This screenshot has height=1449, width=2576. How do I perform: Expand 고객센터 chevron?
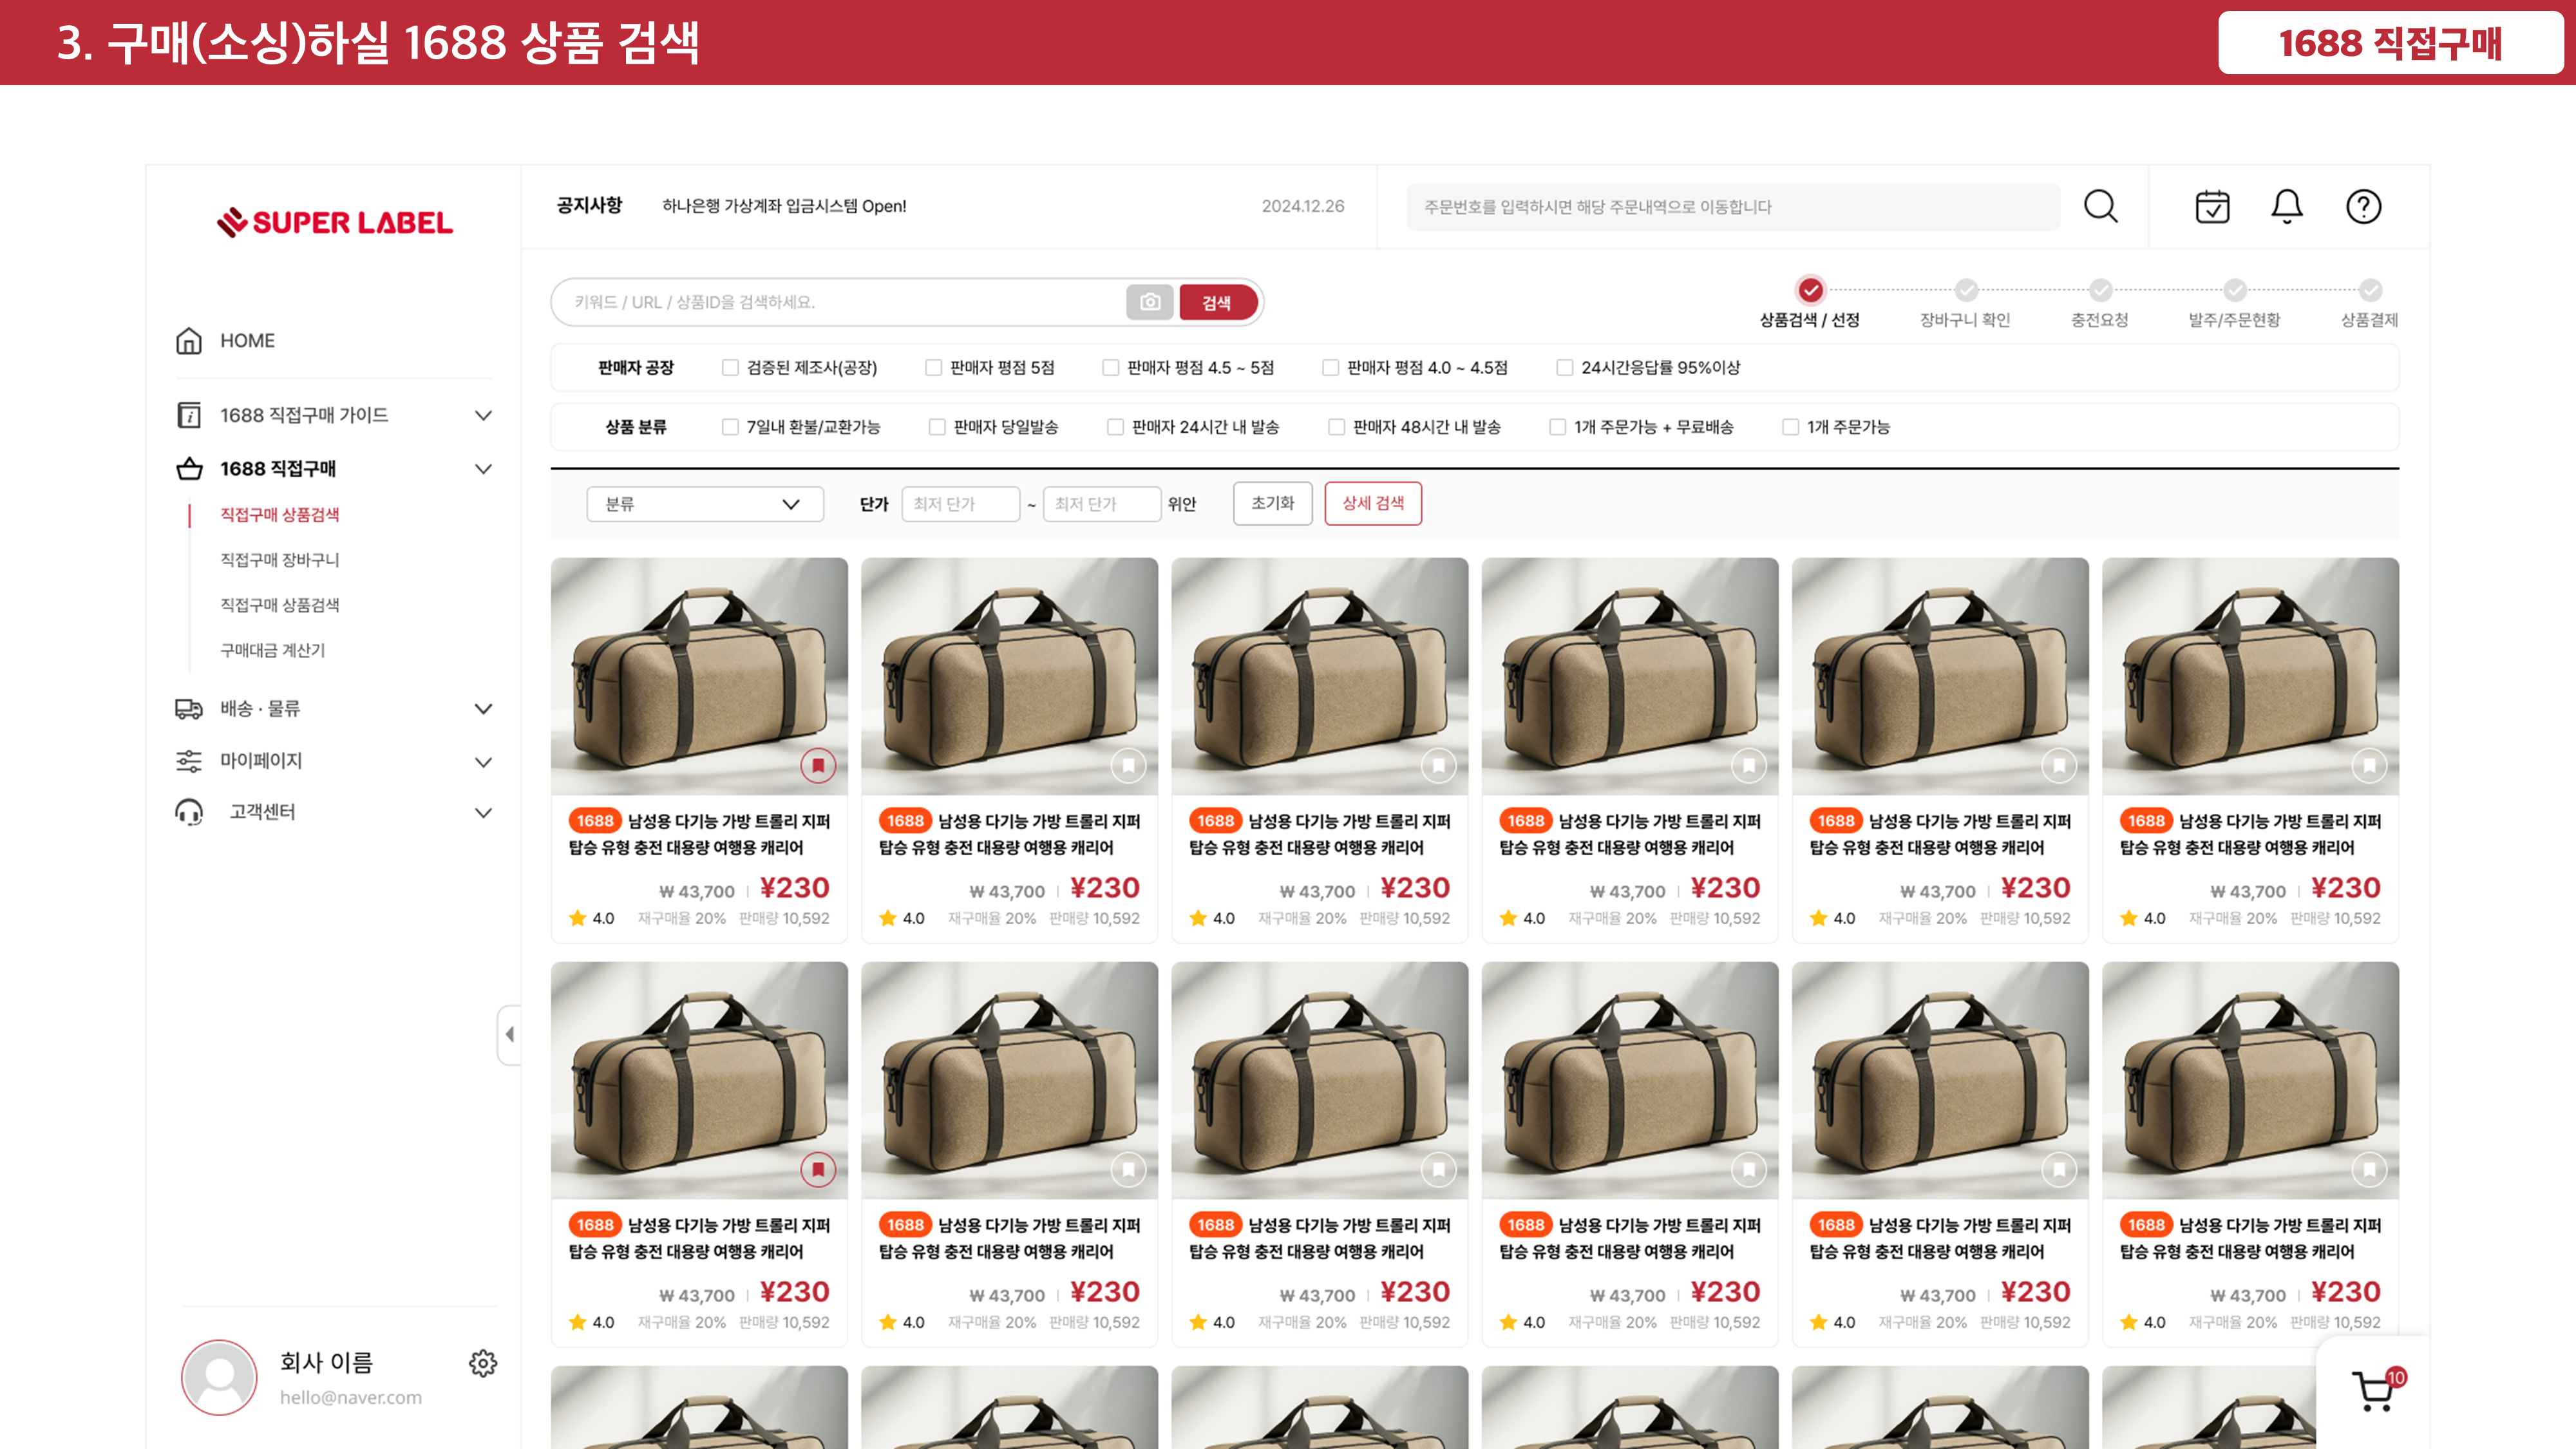click(x=483, y=813)
